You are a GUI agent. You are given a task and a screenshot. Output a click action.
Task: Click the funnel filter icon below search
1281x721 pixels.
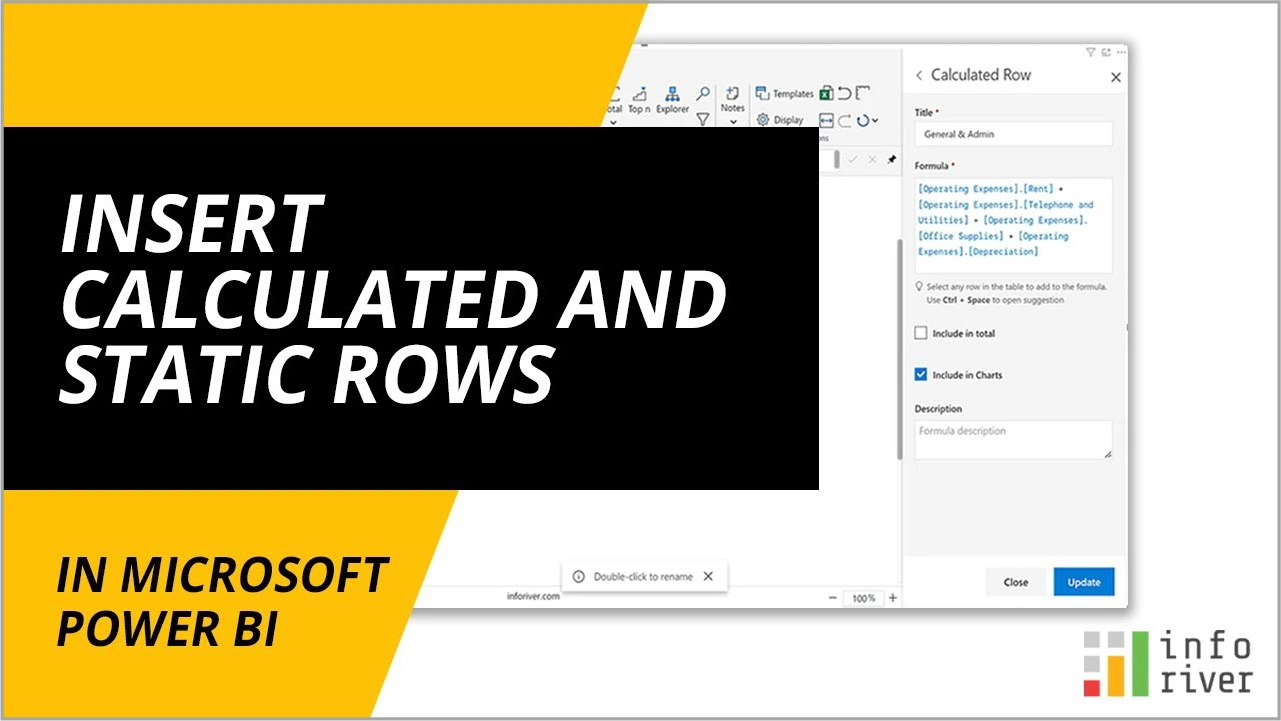tap(703, 119)
